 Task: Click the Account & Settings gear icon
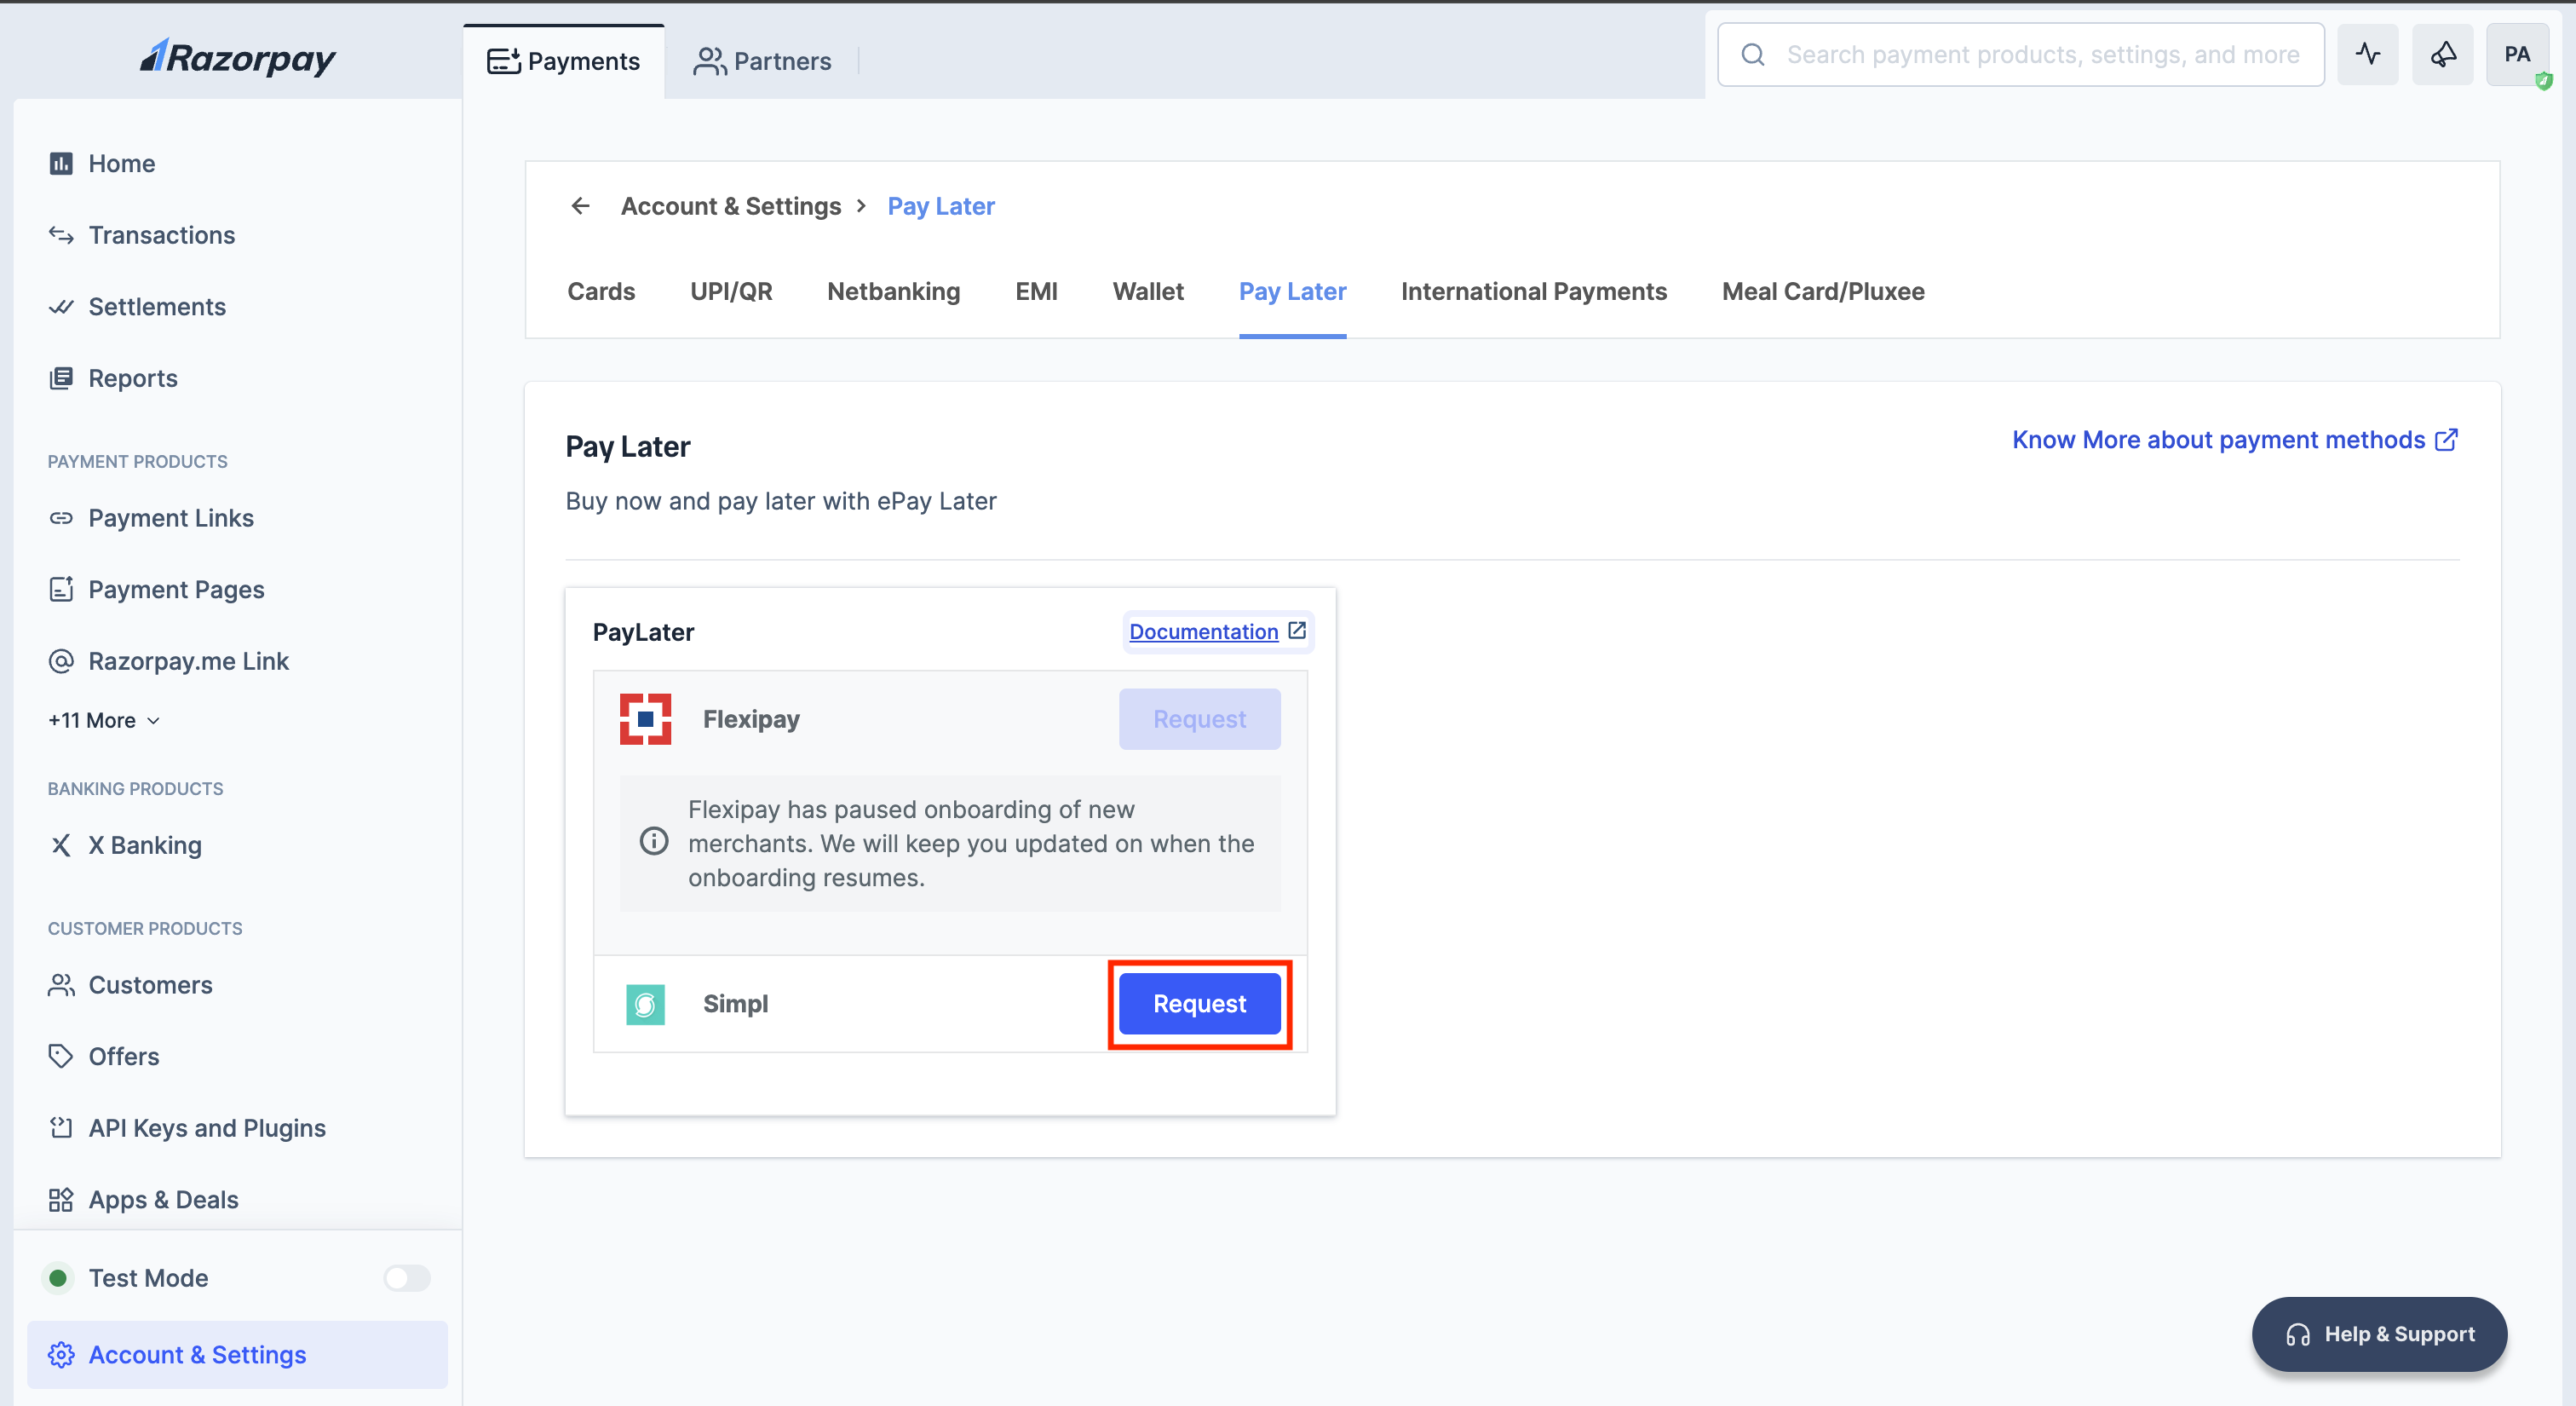click(61, 1354)
